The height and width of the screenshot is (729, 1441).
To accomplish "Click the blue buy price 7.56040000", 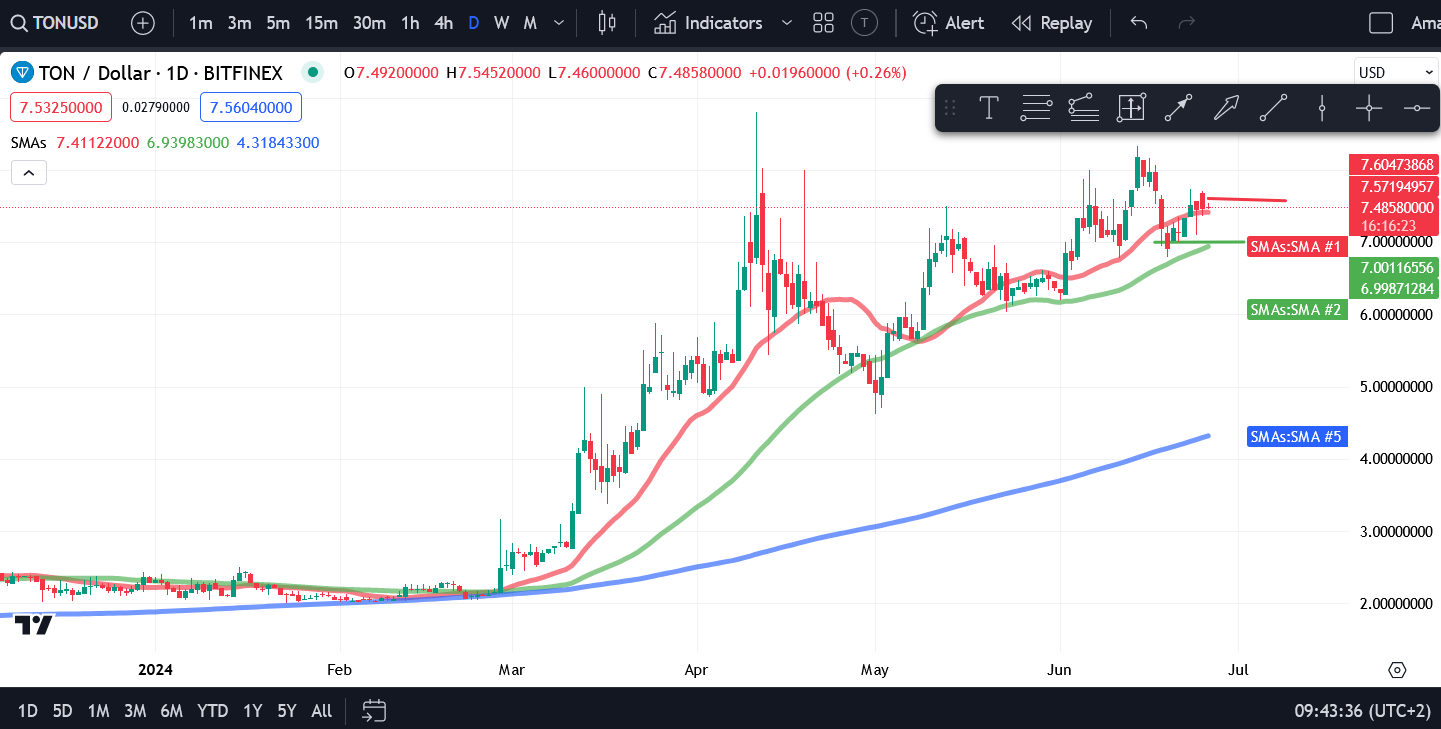I will coord(251,107).
